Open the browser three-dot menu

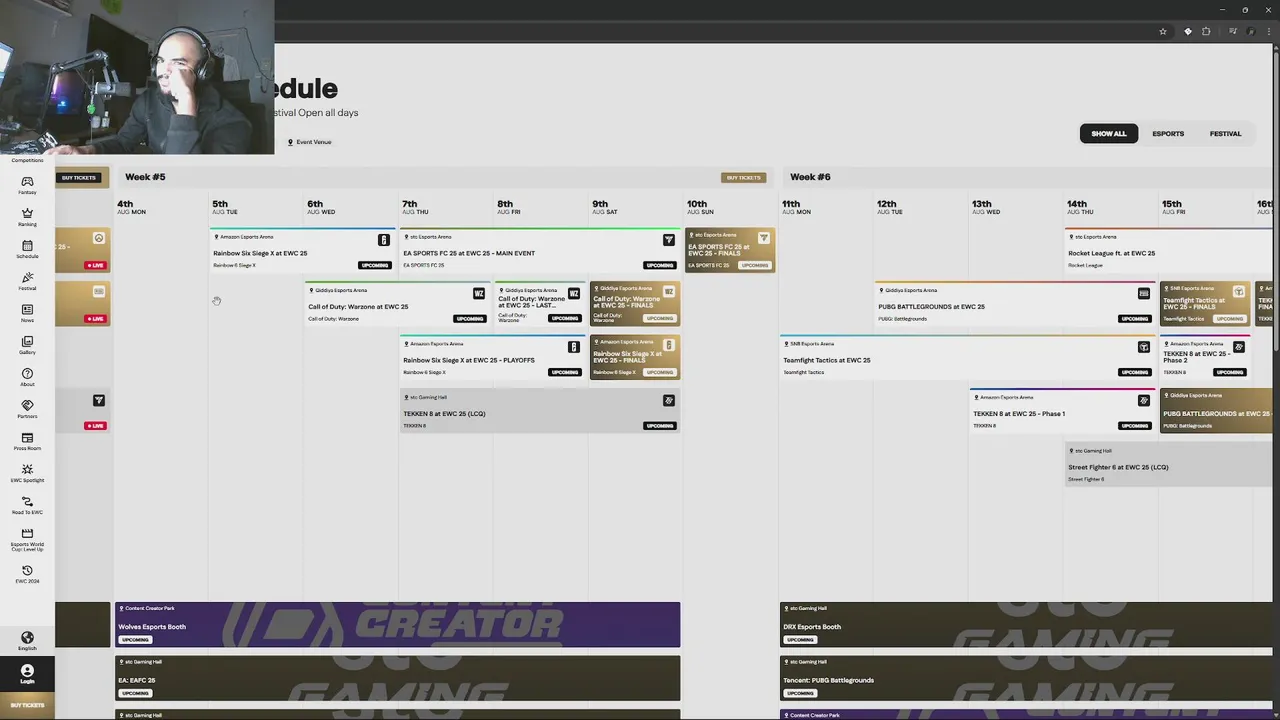1270,31
